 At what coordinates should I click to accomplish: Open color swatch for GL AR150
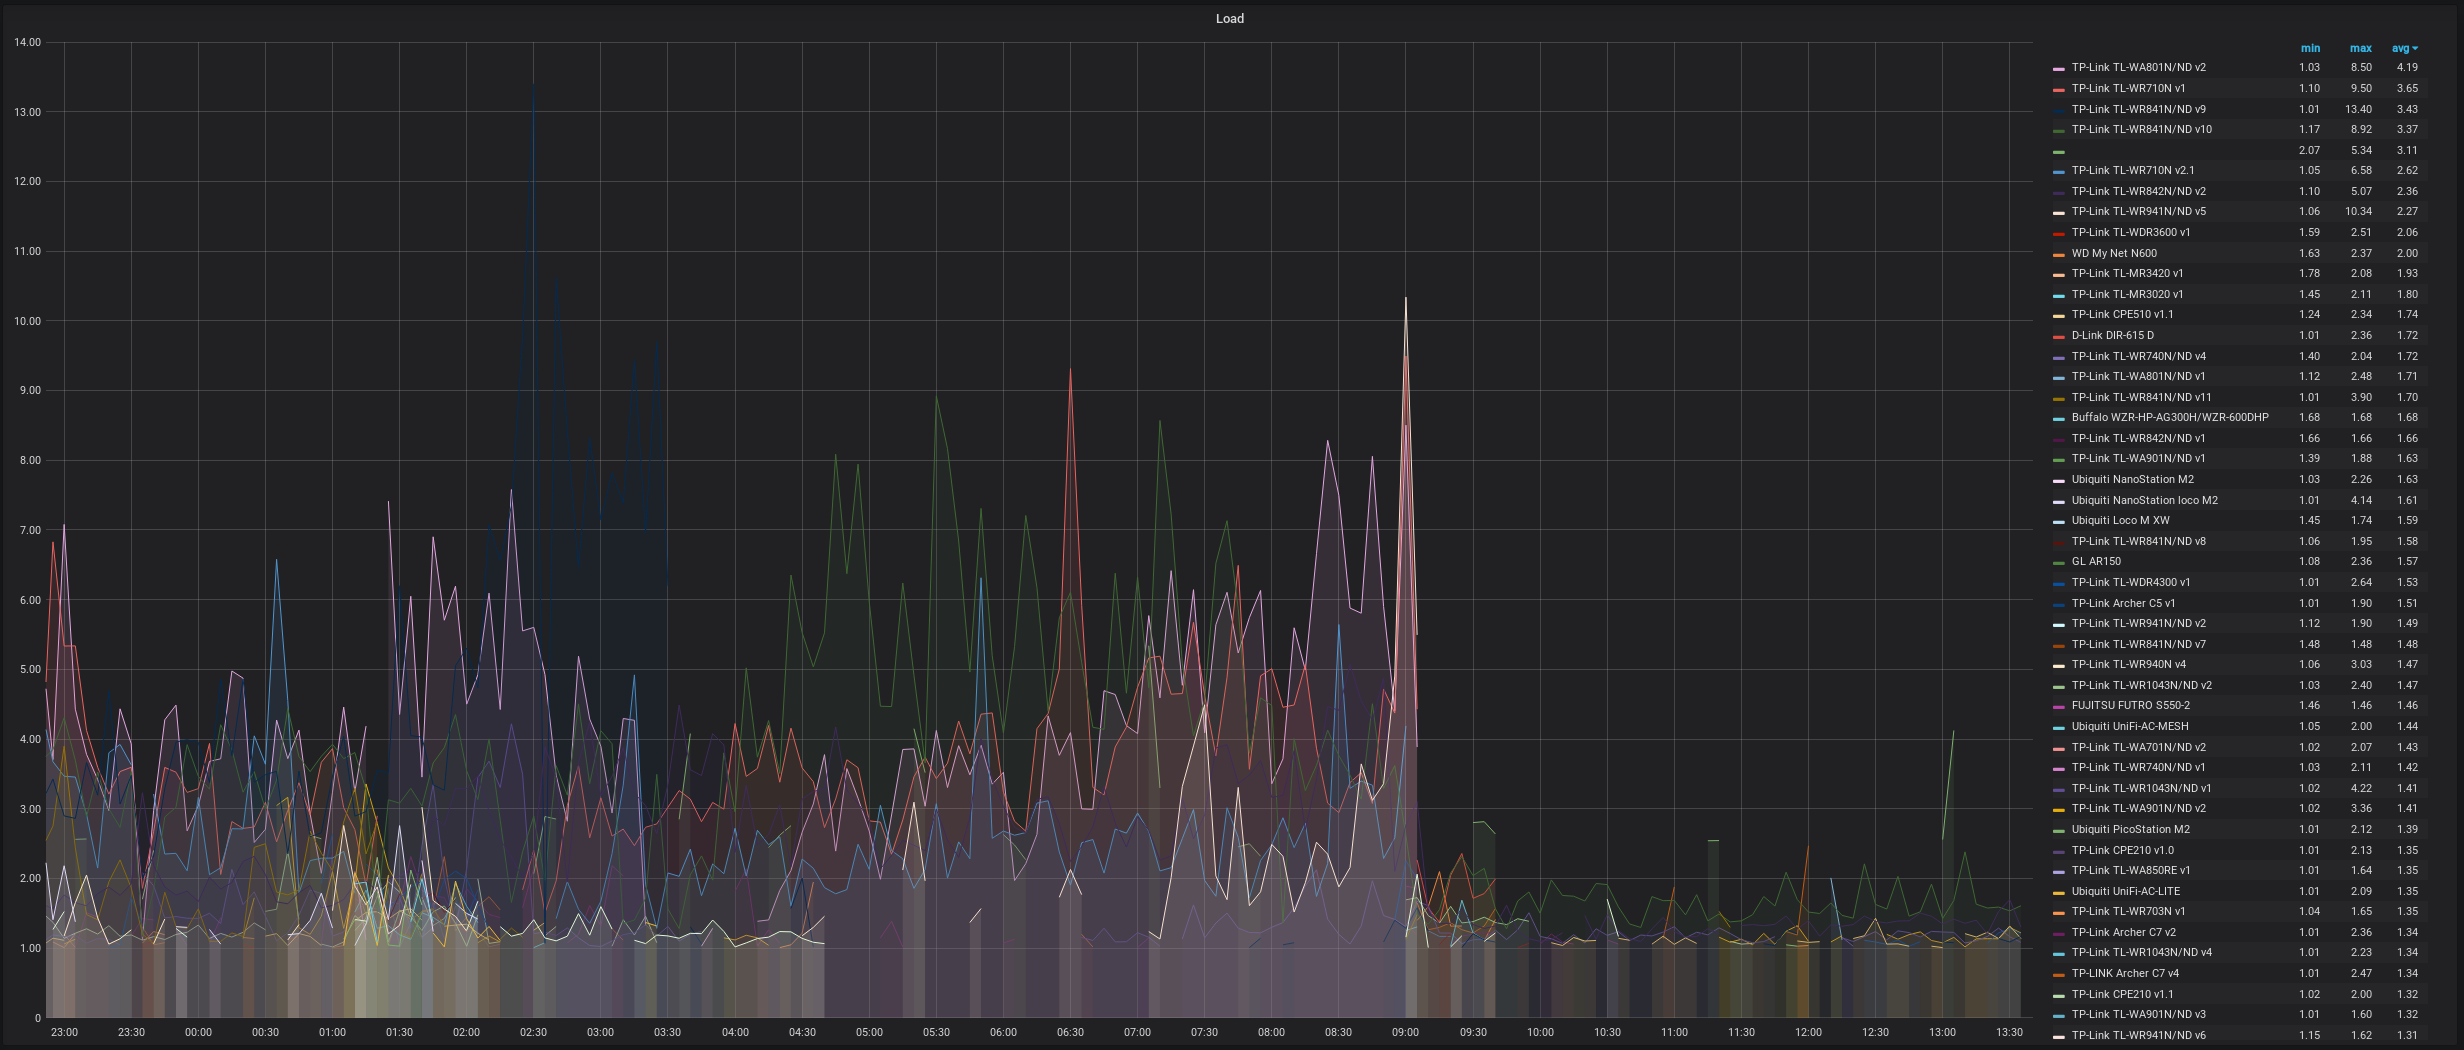coord(2059,563)
